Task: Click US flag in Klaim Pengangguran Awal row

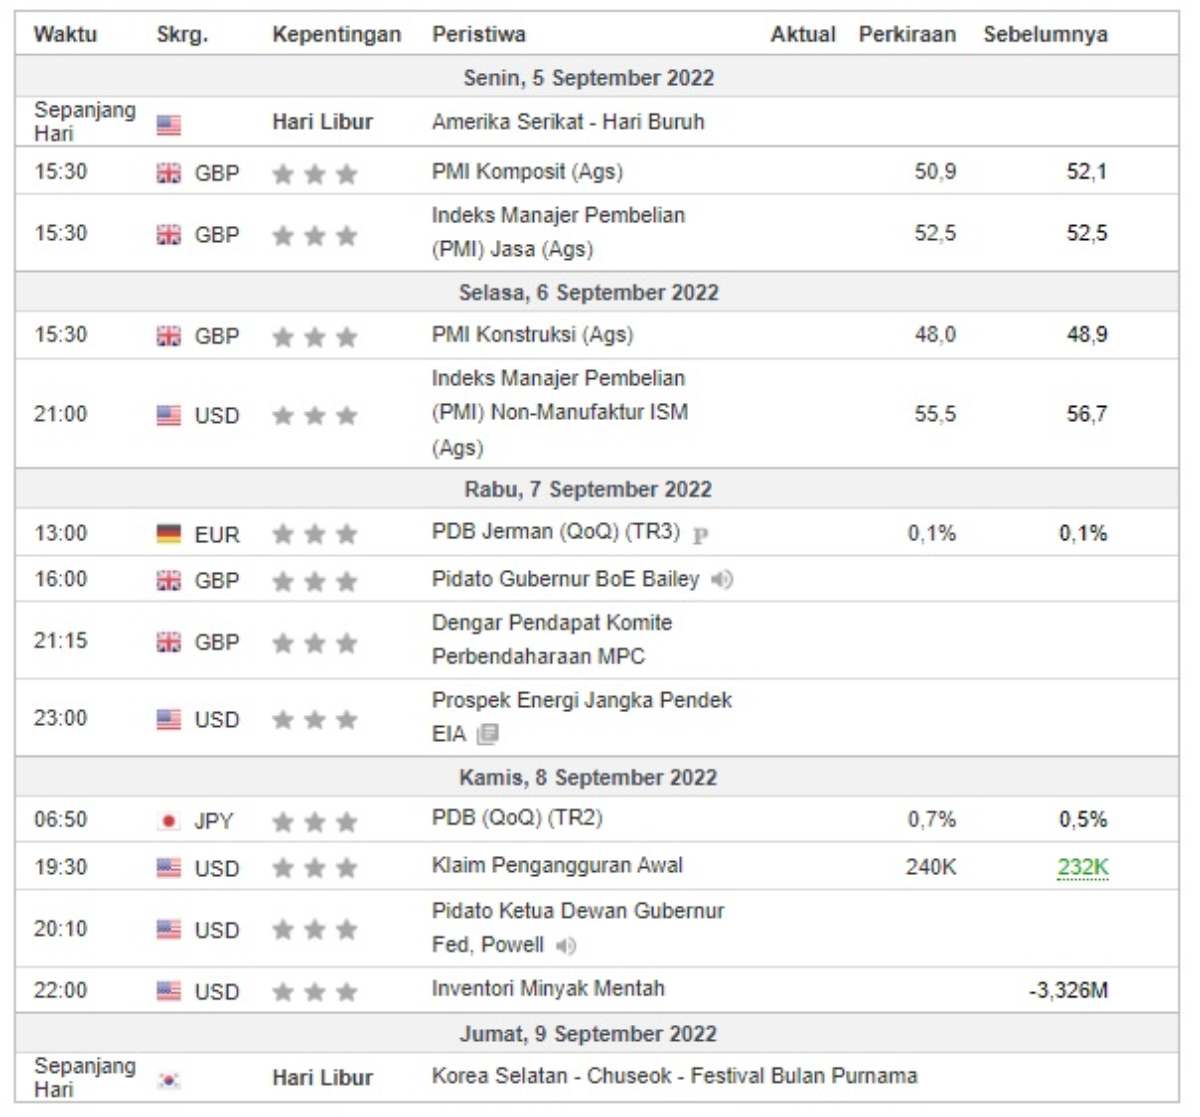Action: (x=169, y=868)
